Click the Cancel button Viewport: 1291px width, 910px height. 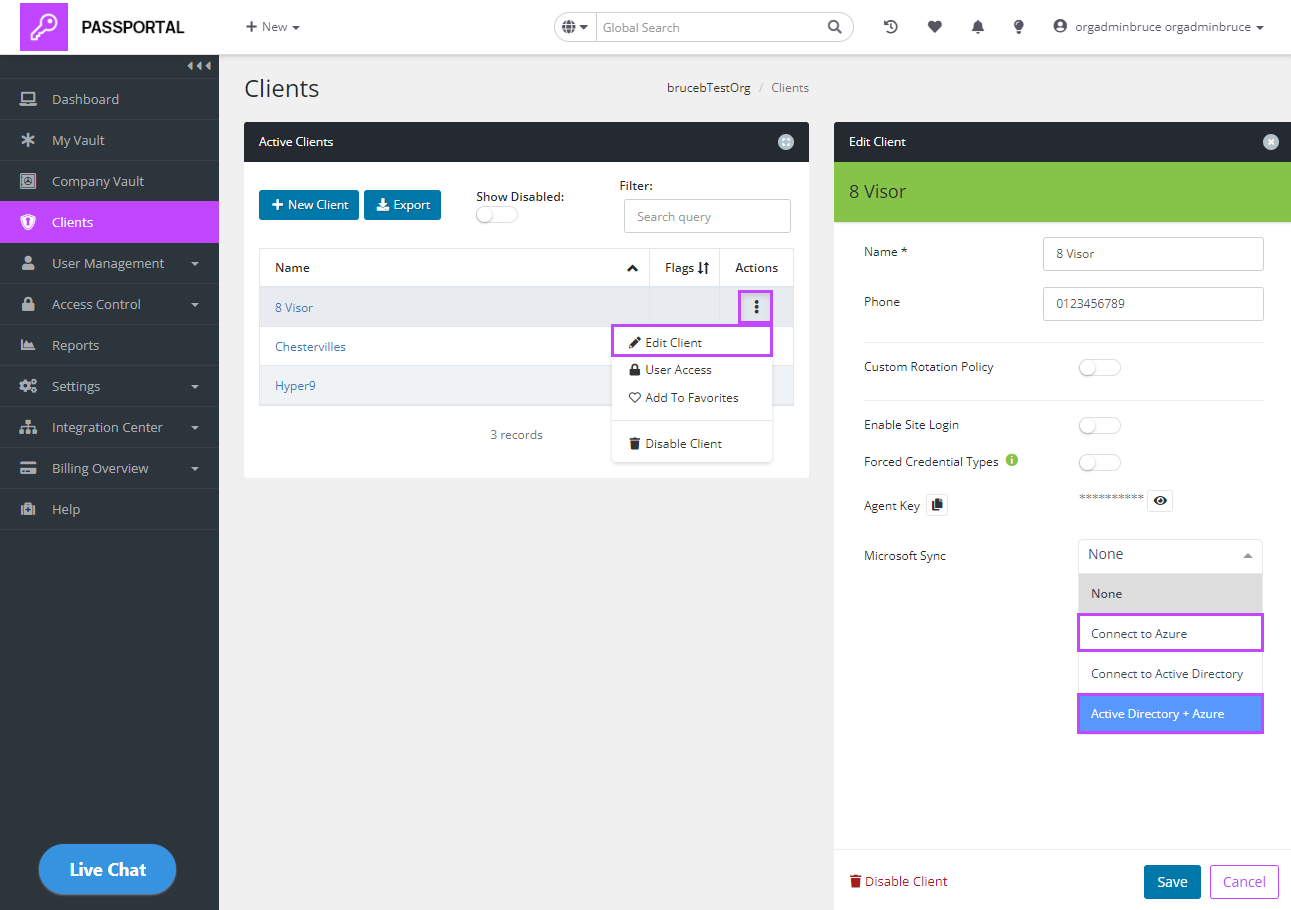pyautogui.click(x=1244, y=882)
